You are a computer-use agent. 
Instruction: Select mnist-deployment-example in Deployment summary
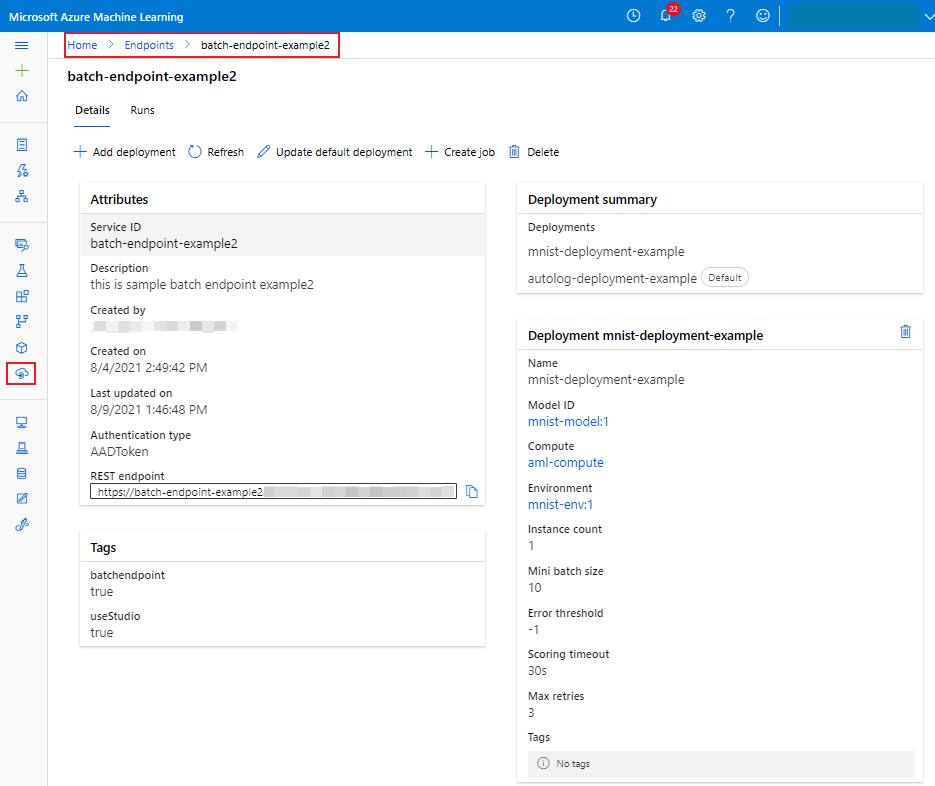point(606,252)
